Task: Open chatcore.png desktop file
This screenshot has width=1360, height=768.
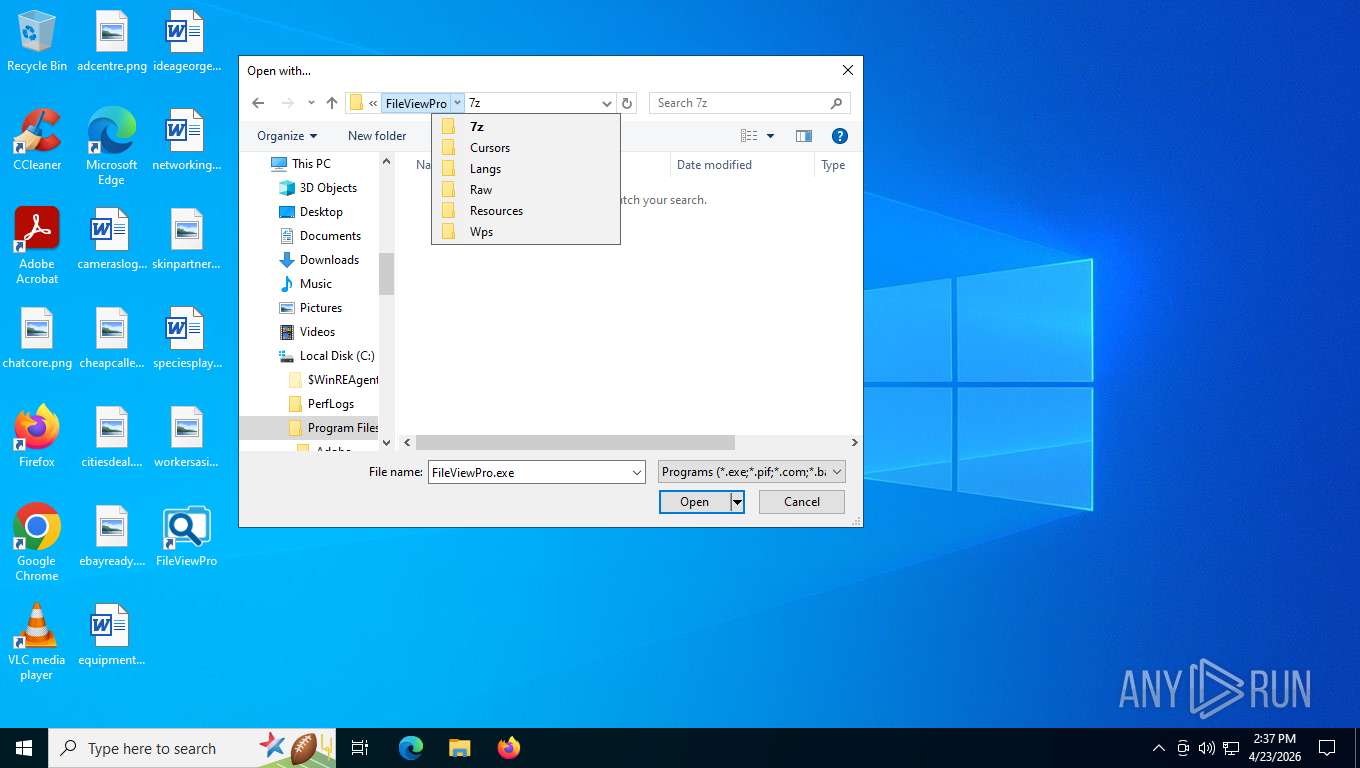Action: [37, 338]
